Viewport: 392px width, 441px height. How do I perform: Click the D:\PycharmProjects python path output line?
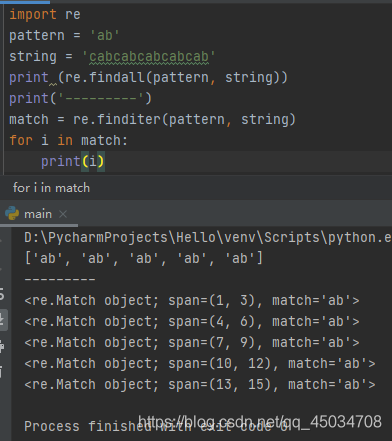(208, 237)
